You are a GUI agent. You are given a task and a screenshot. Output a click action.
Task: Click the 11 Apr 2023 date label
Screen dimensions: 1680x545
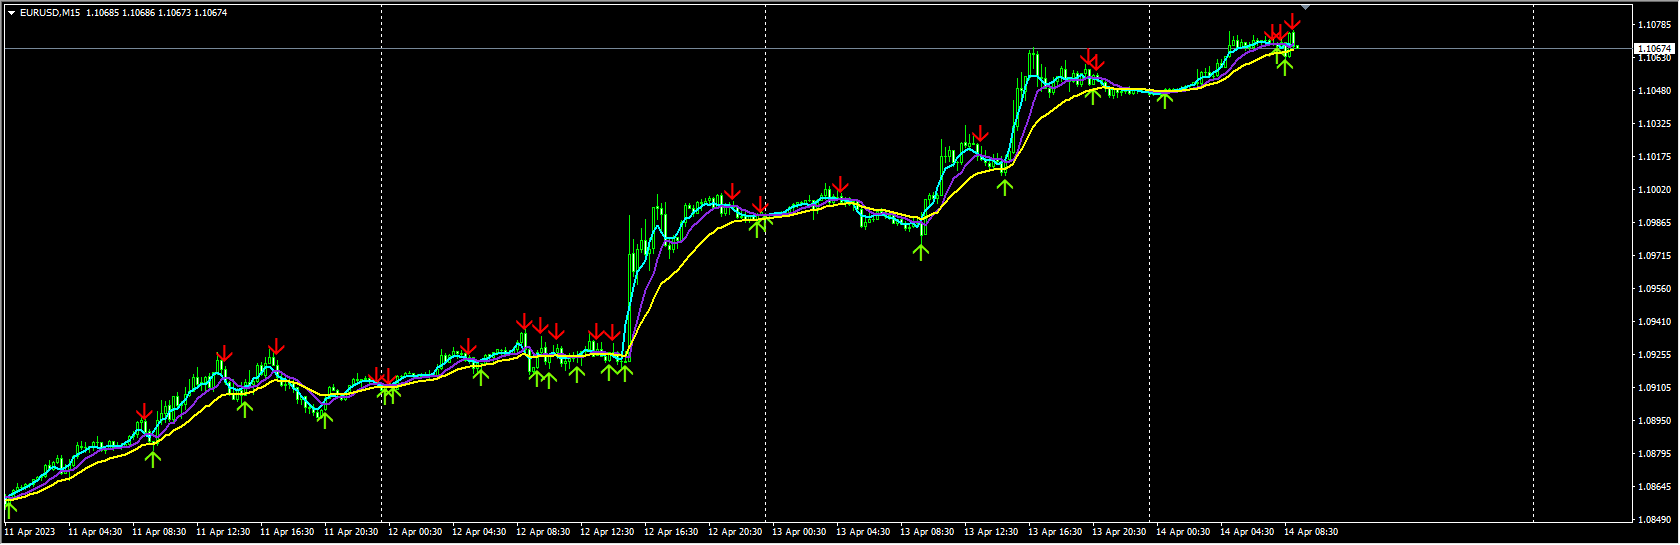[x=30, y=532]
